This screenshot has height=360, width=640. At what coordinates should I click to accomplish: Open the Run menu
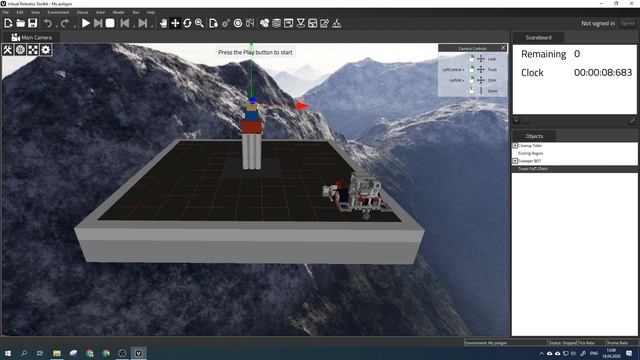pyautogui.click(x=136, y=12)
